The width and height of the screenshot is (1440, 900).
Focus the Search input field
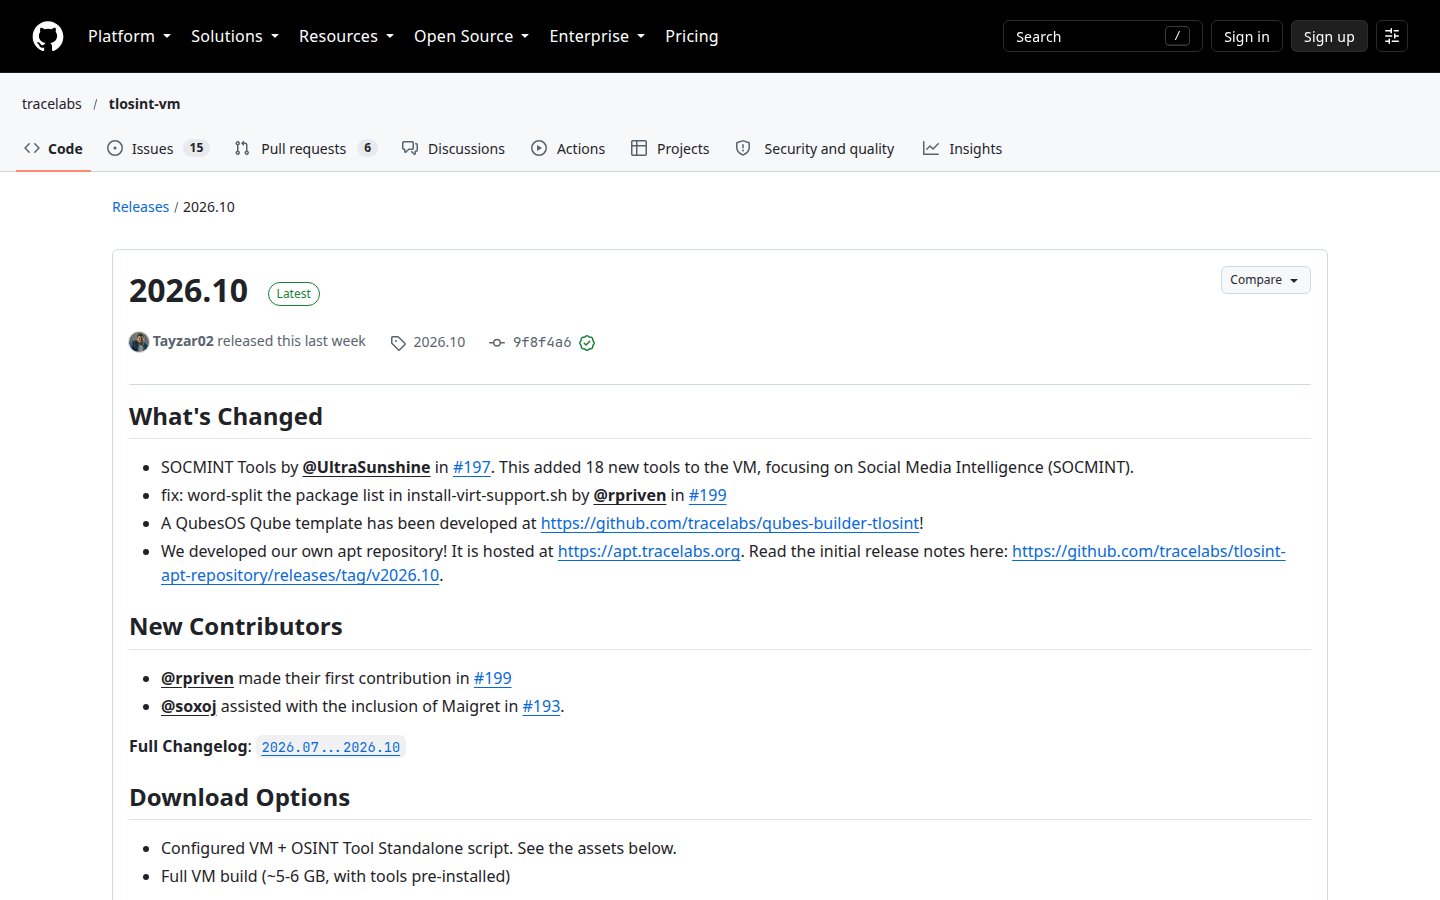tap(1102, 36)
